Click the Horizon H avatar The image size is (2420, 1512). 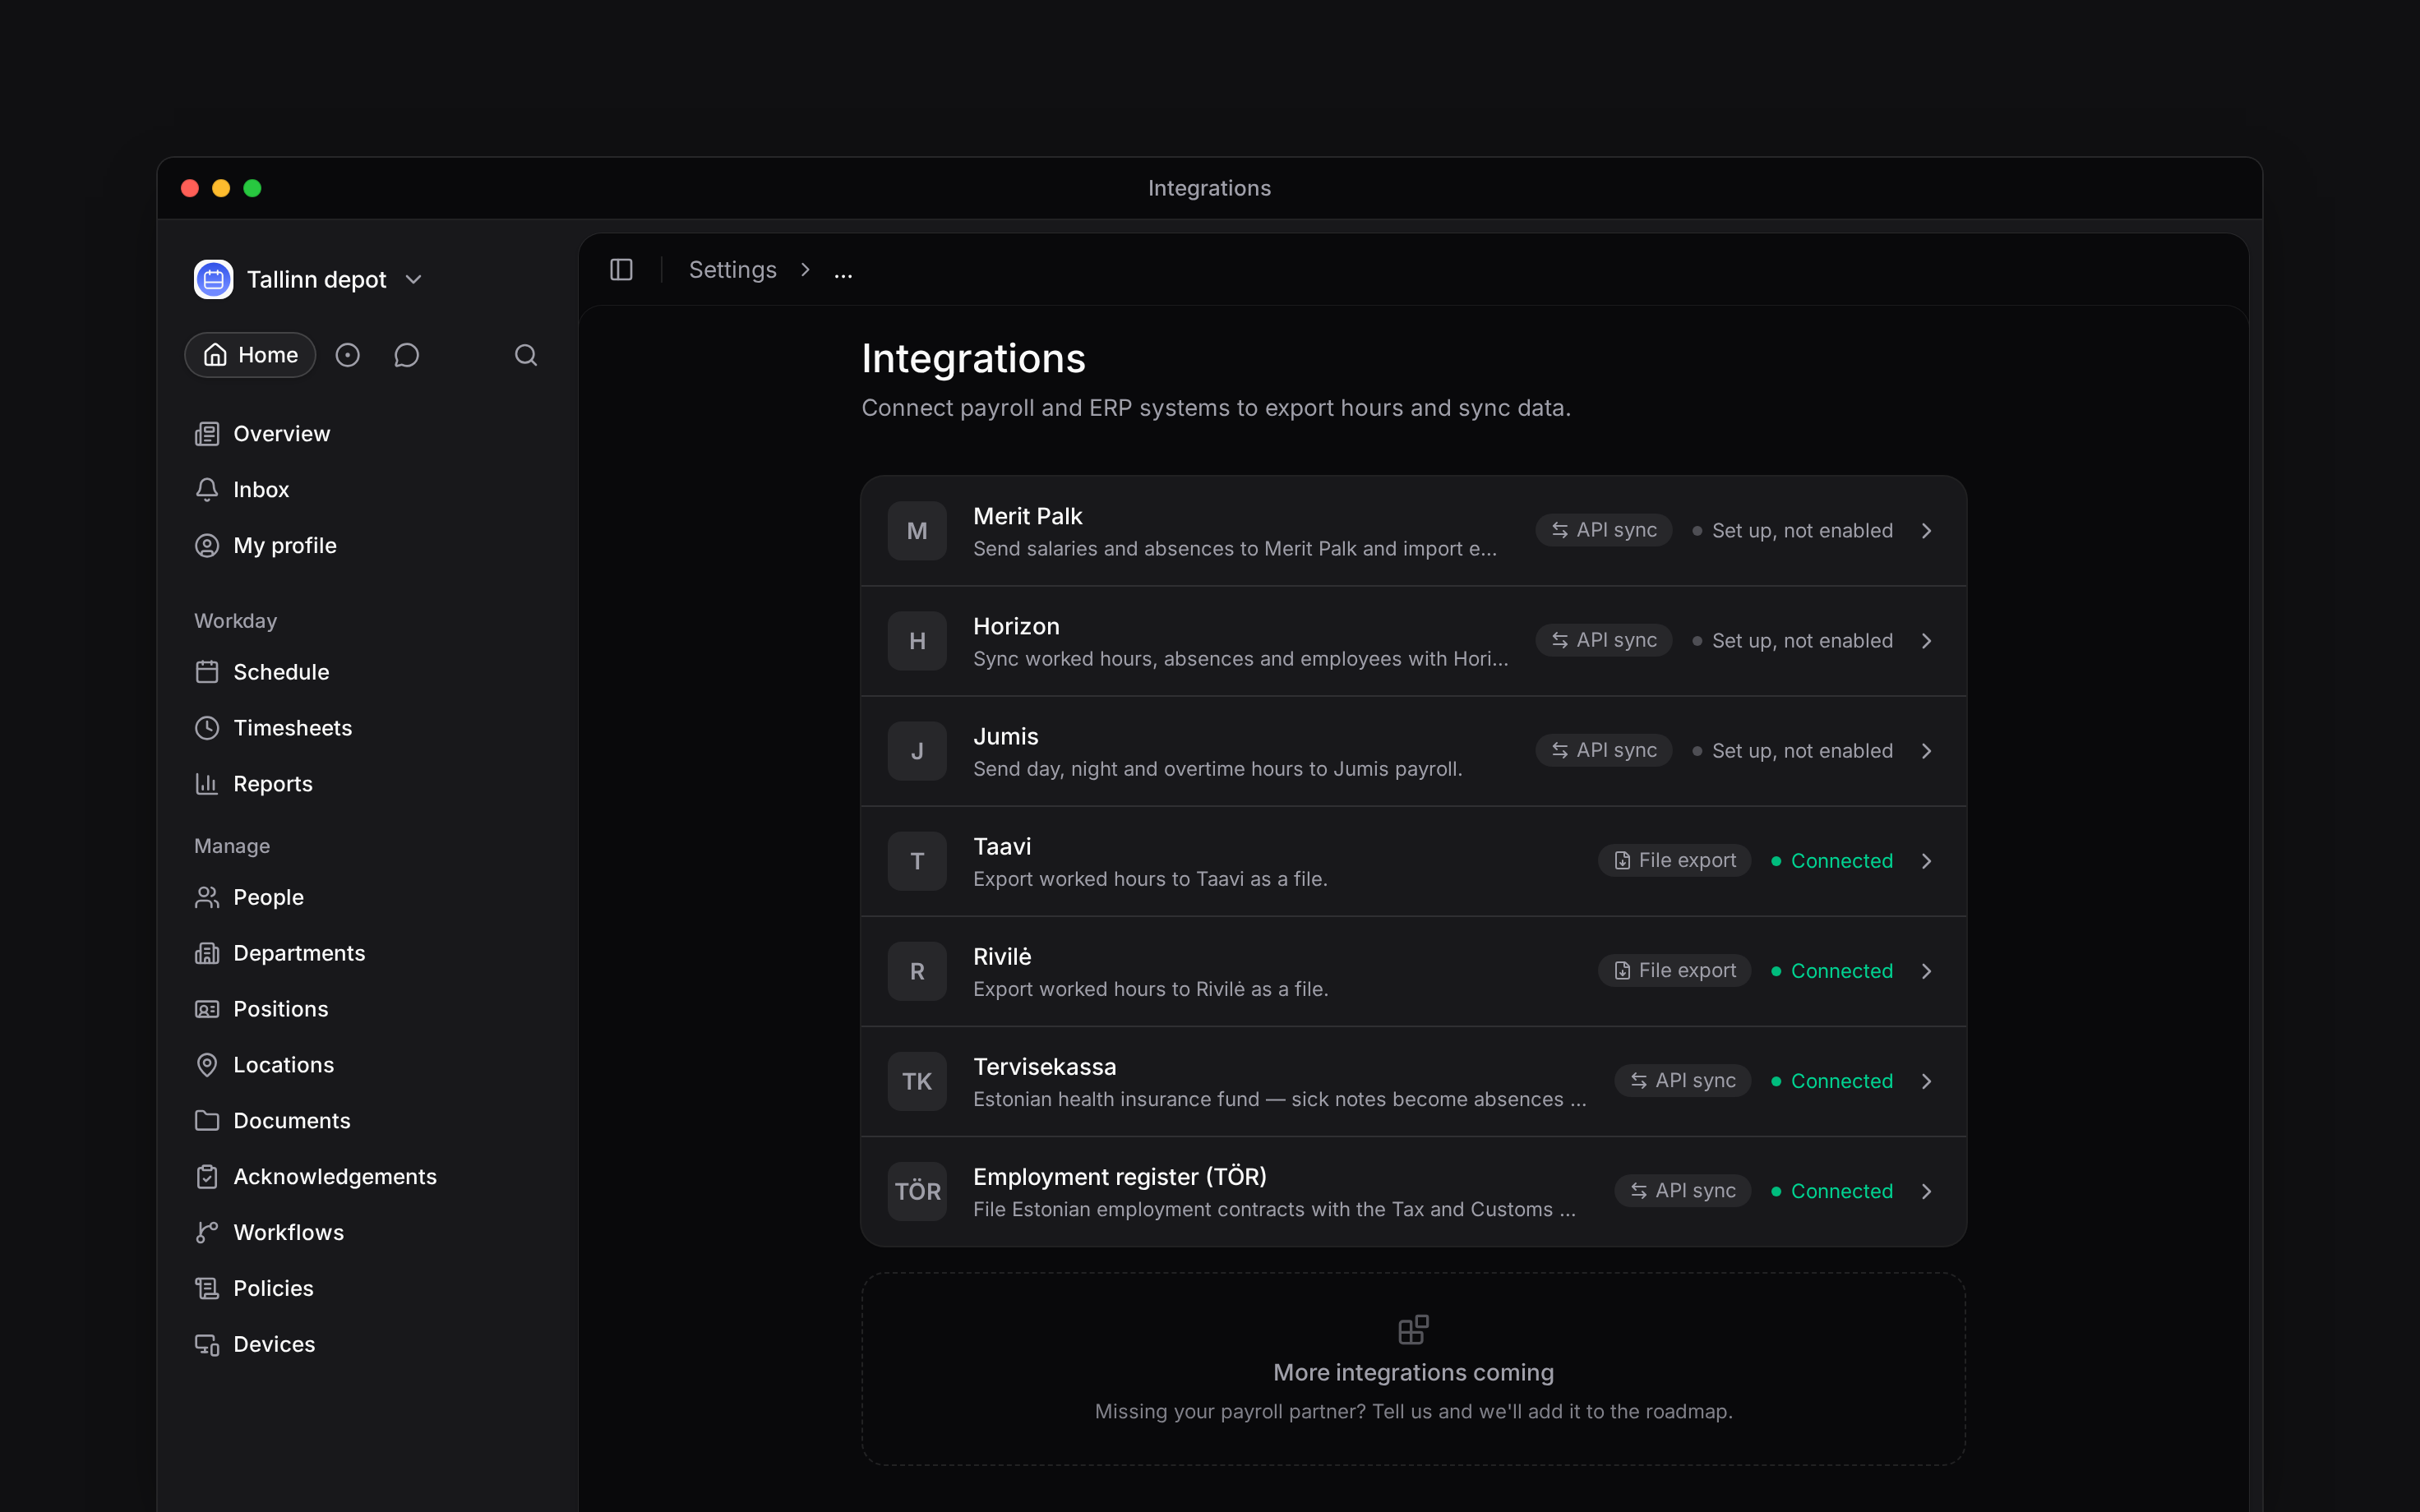click(x=917, y=641)
